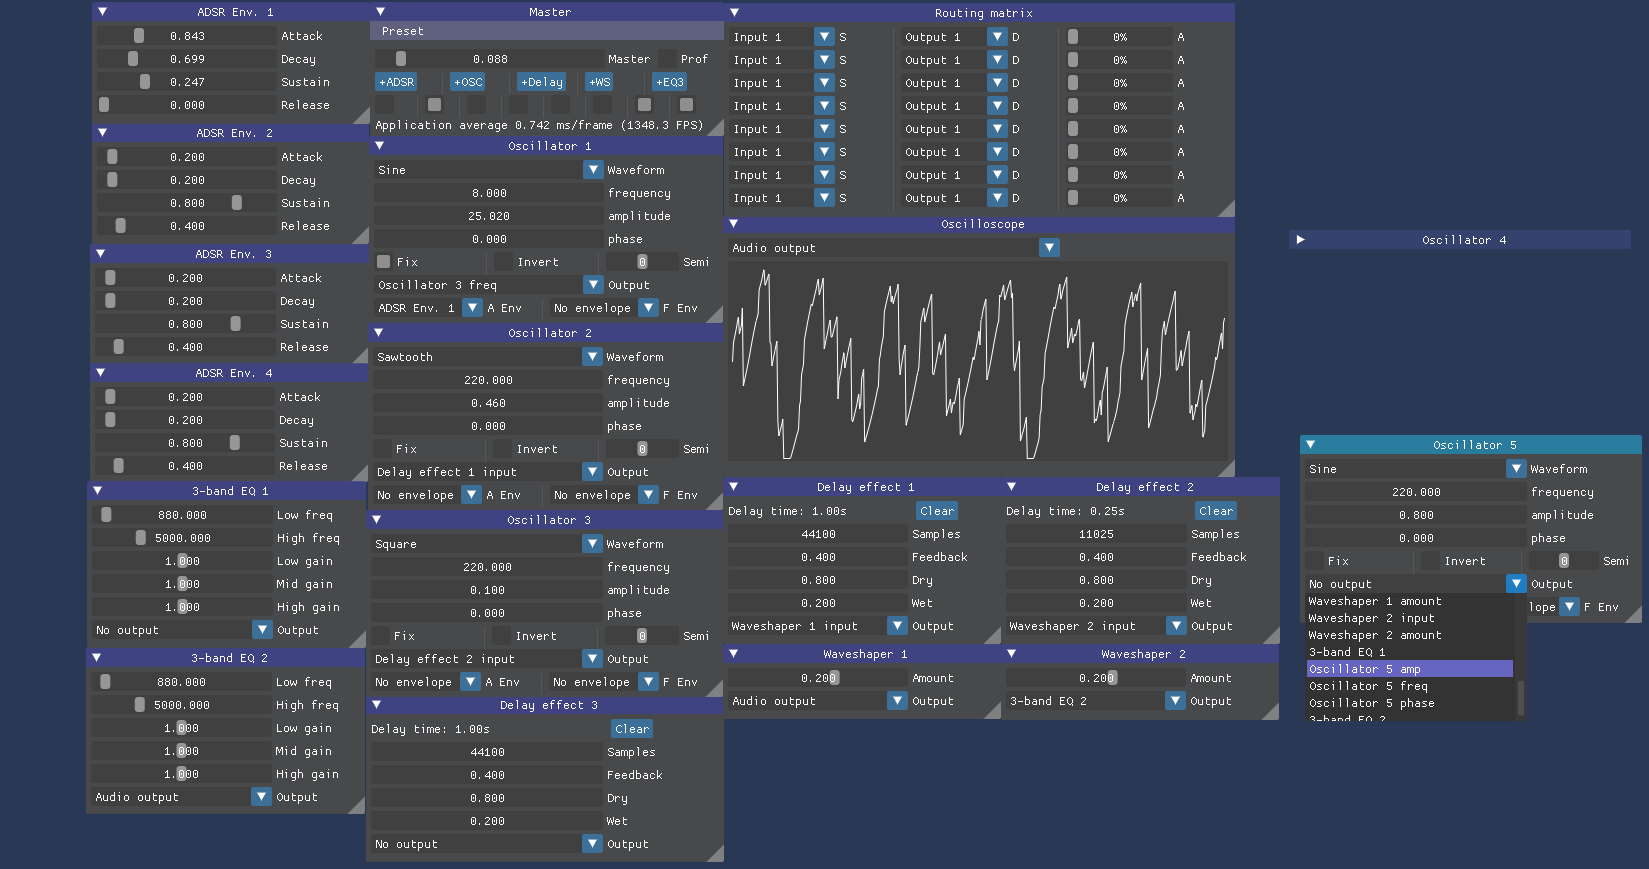
Task: Collapse the ADSR Env. 4 panel triangle
Action: click(101, 372)
